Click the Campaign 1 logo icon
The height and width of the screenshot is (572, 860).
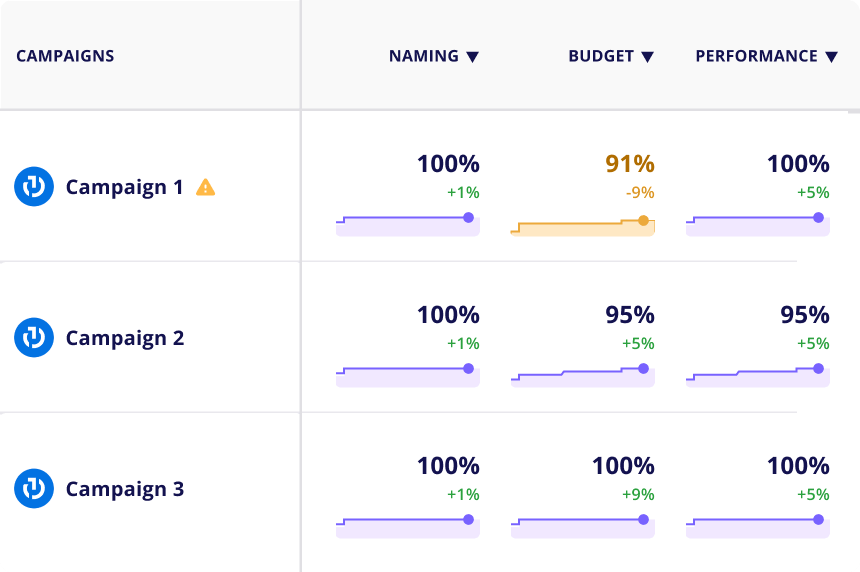point(34,187)
